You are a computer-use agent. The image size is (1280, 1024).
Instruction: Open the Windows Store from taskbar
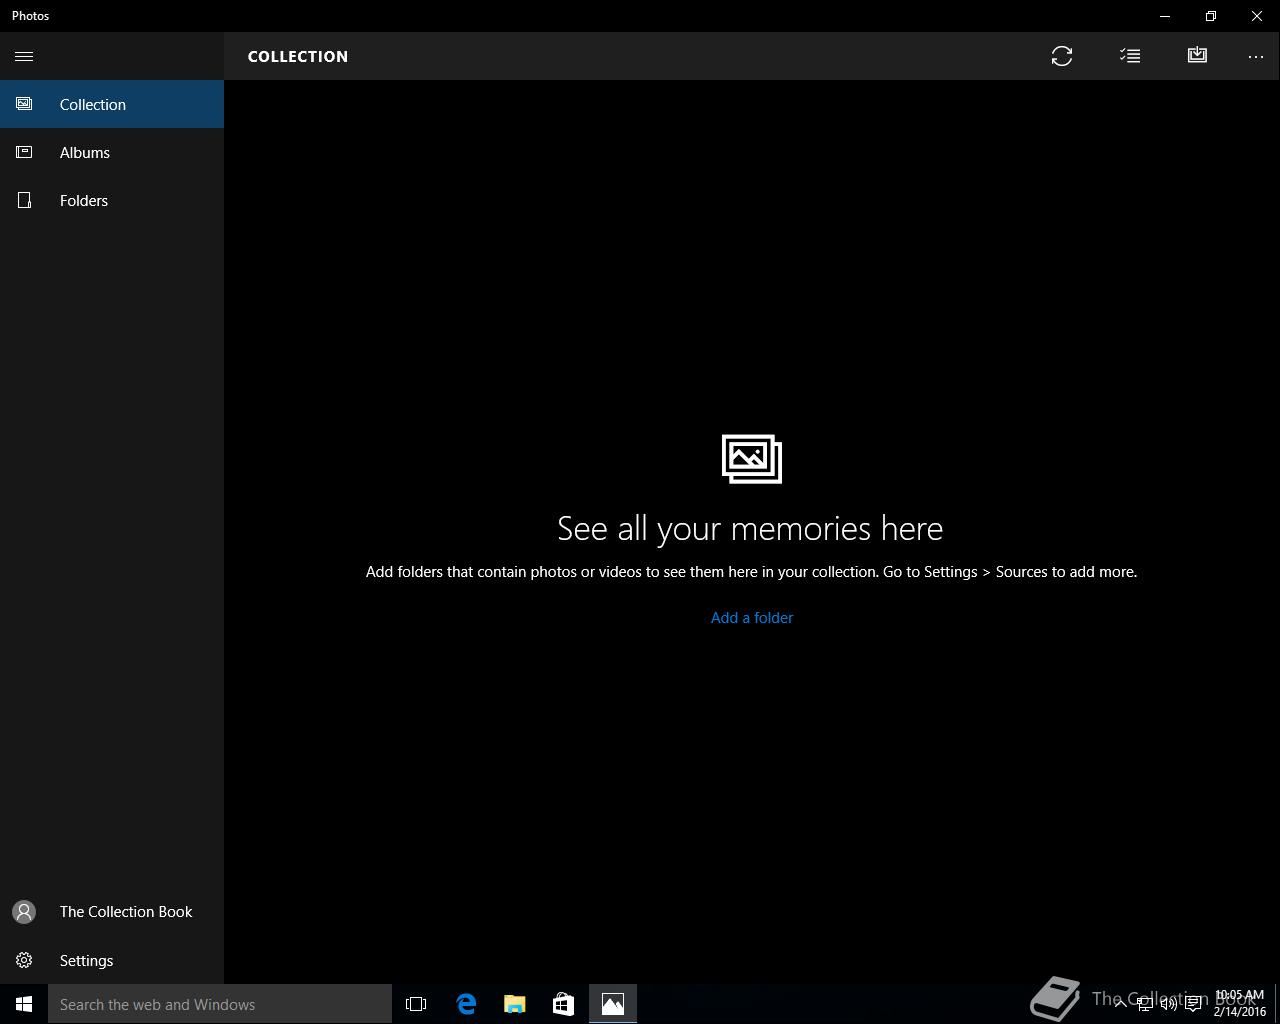point(564,1004)
